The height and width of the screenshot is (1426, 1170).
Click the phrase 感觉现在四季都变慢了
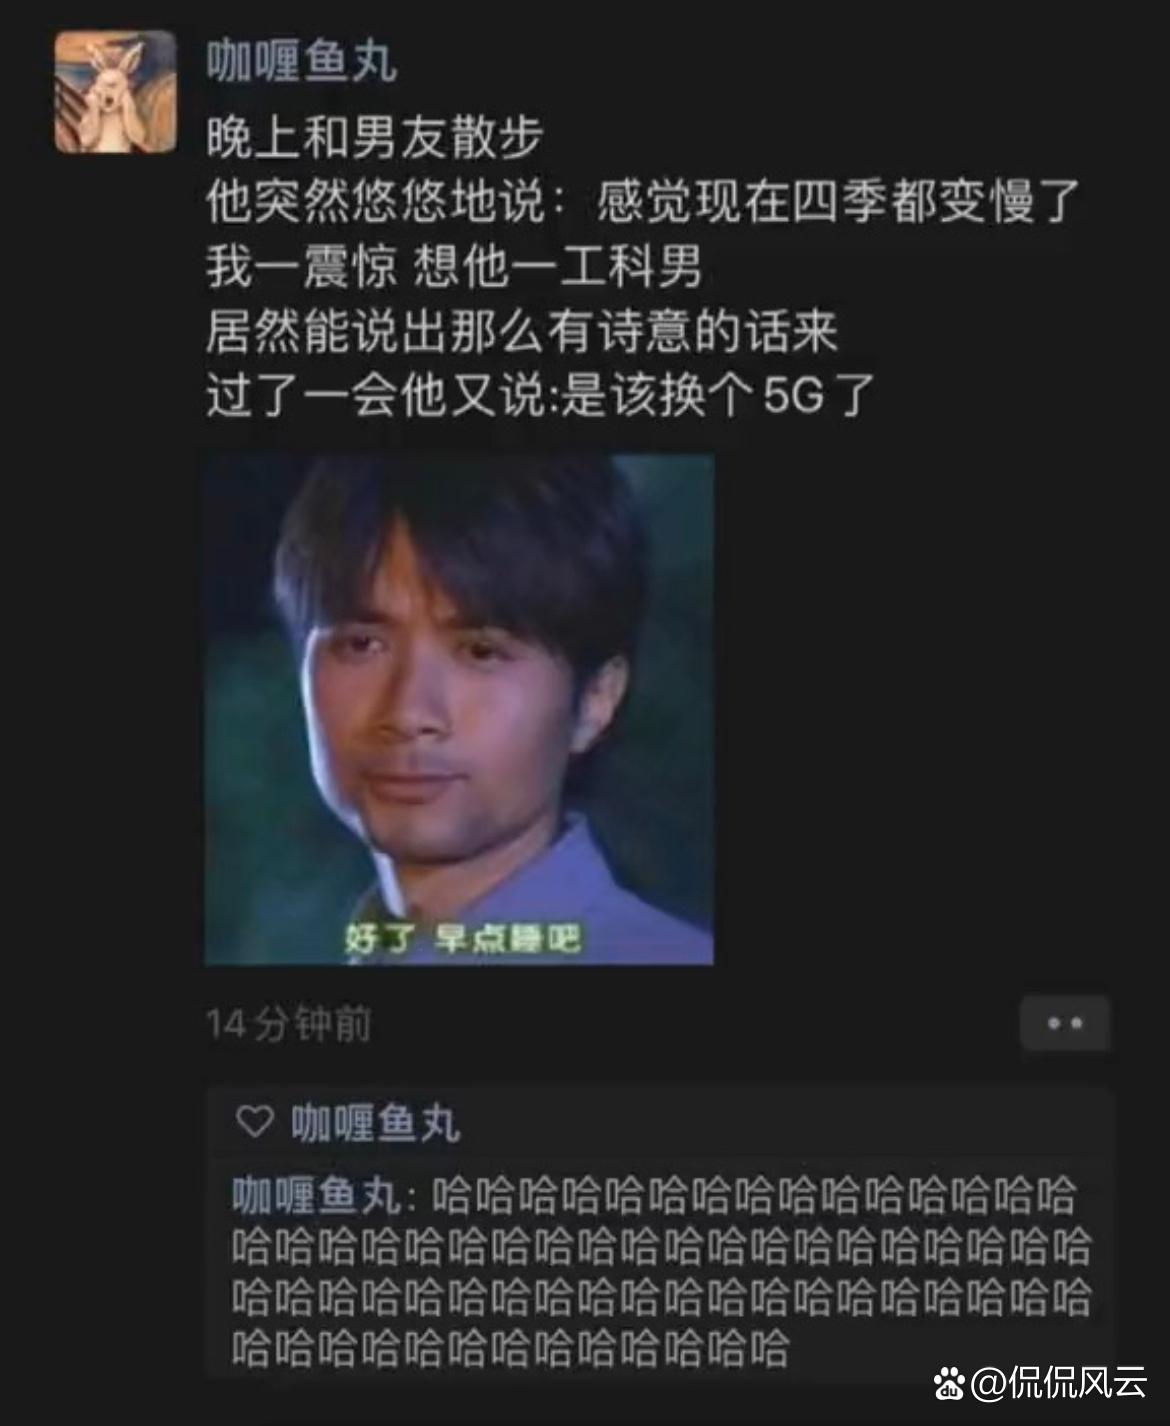(x=838, y=201)
